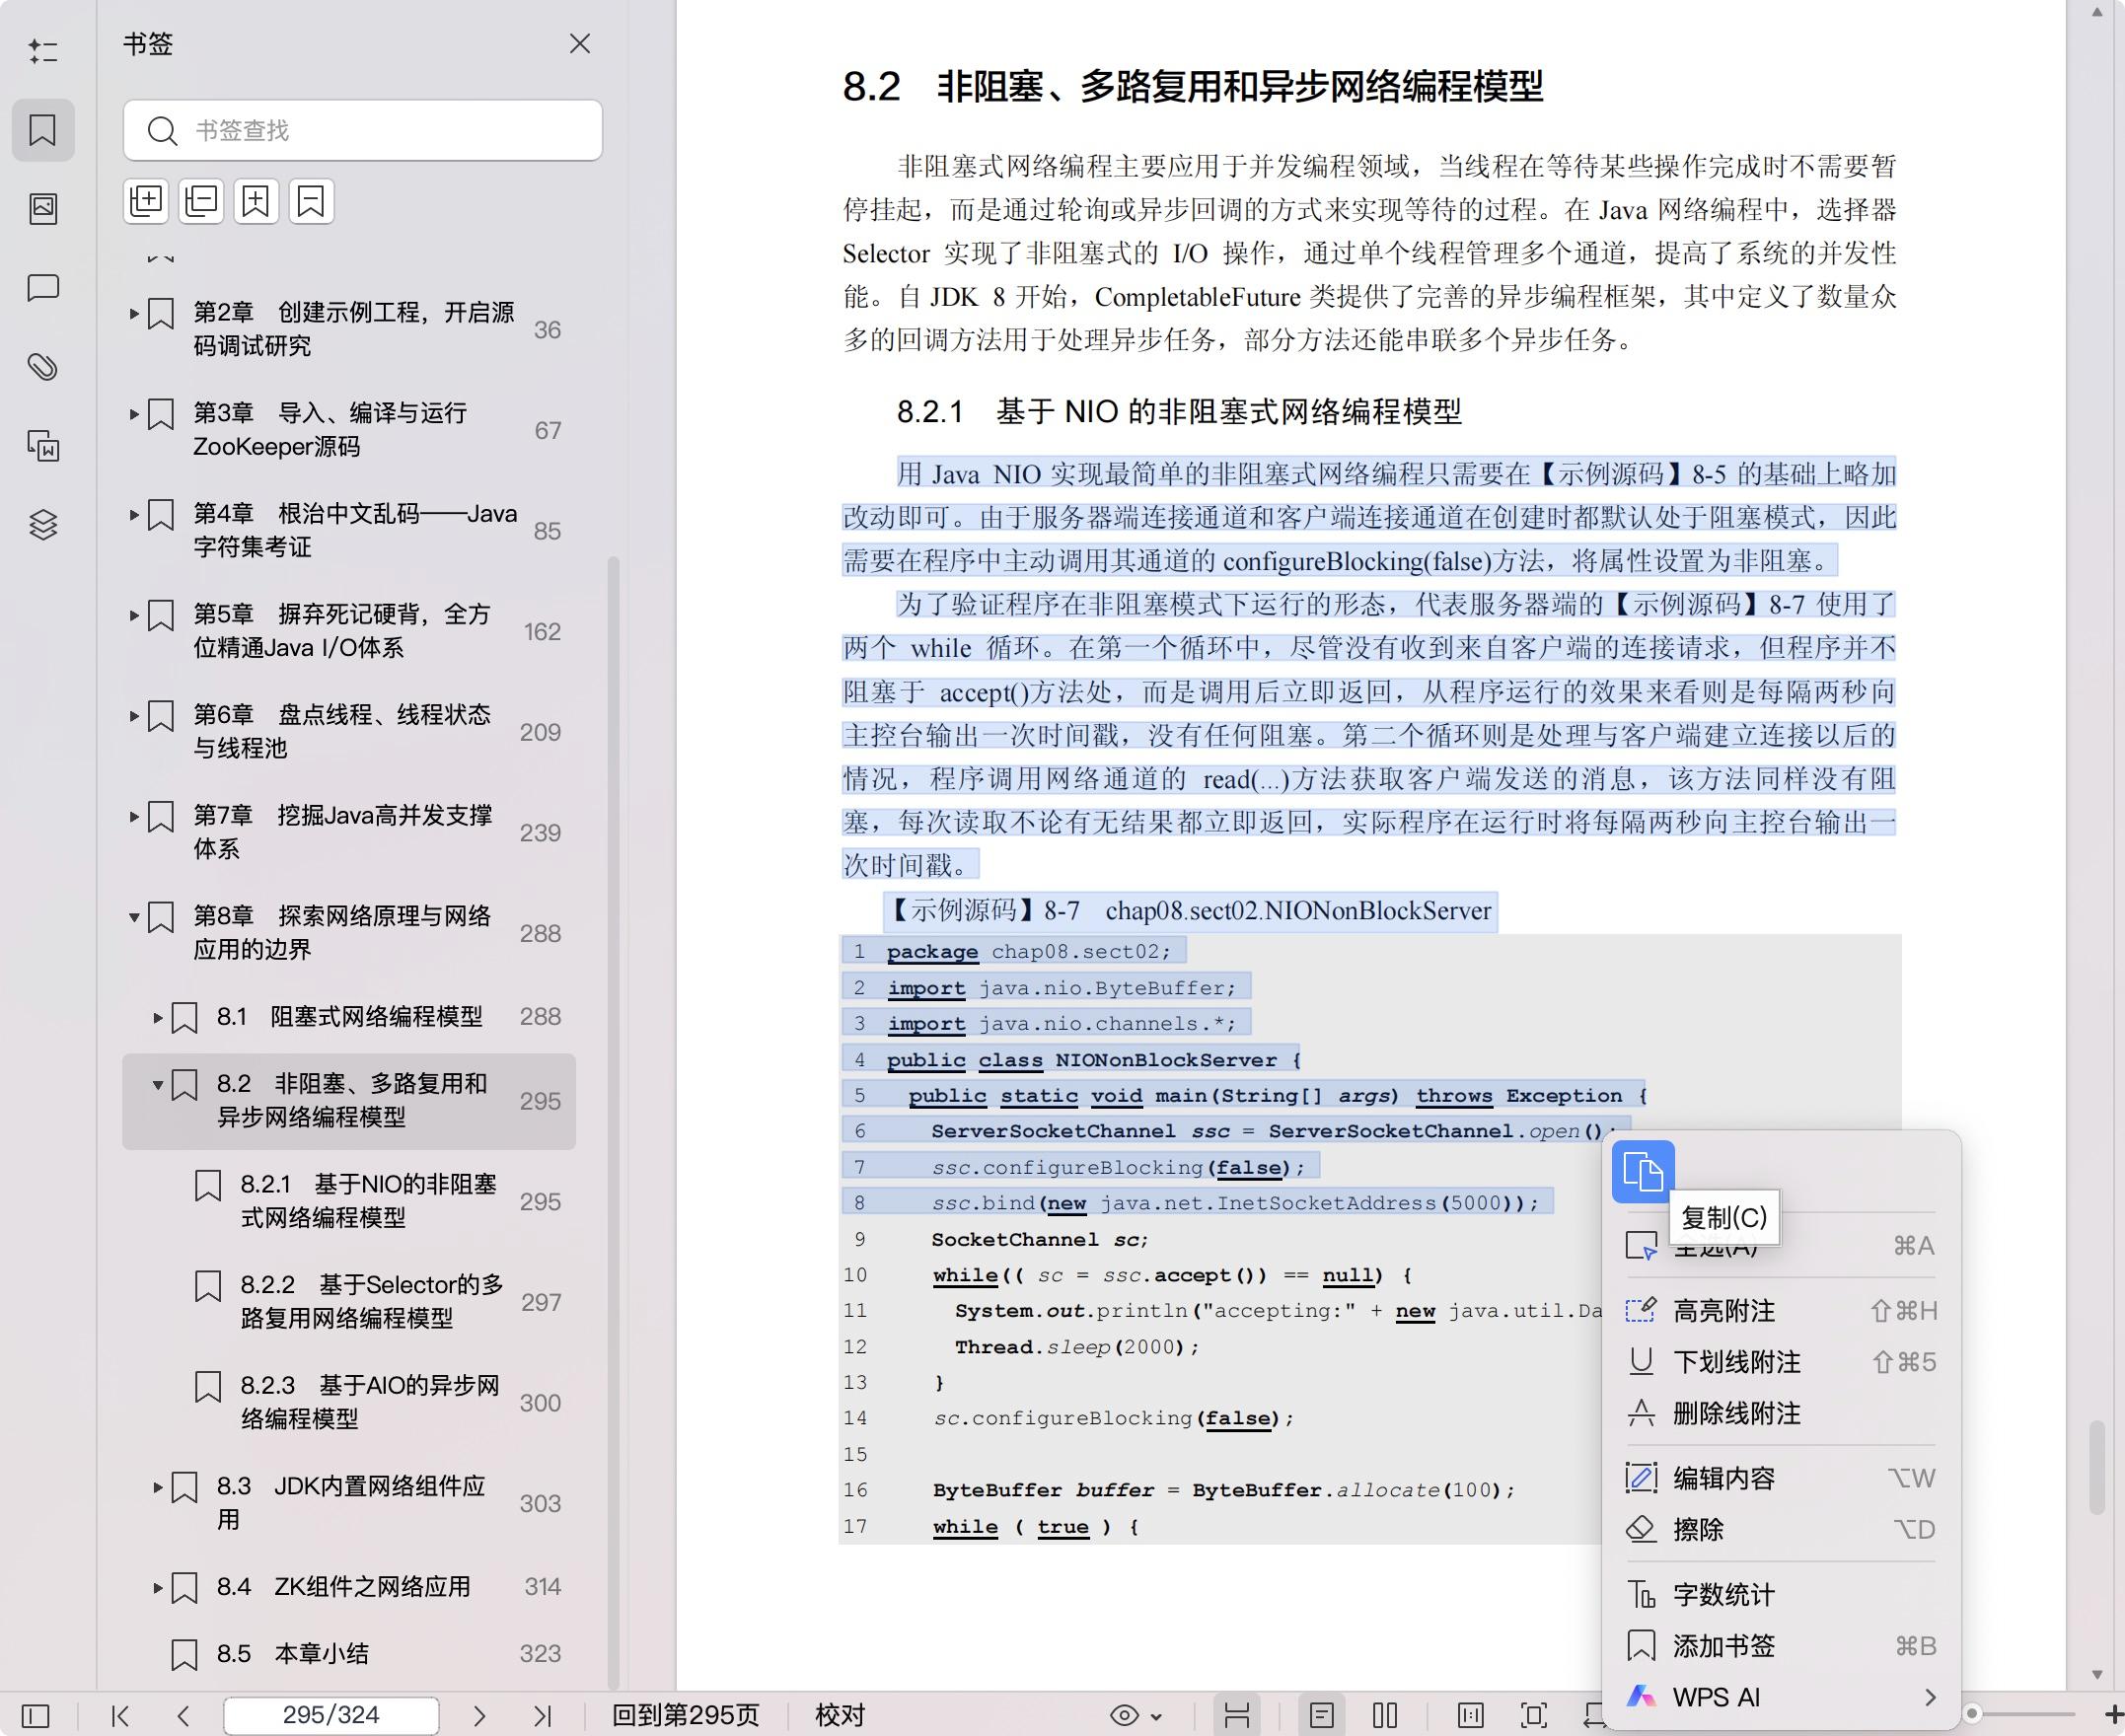Open the comments panel icon

[x=43, y=288]
